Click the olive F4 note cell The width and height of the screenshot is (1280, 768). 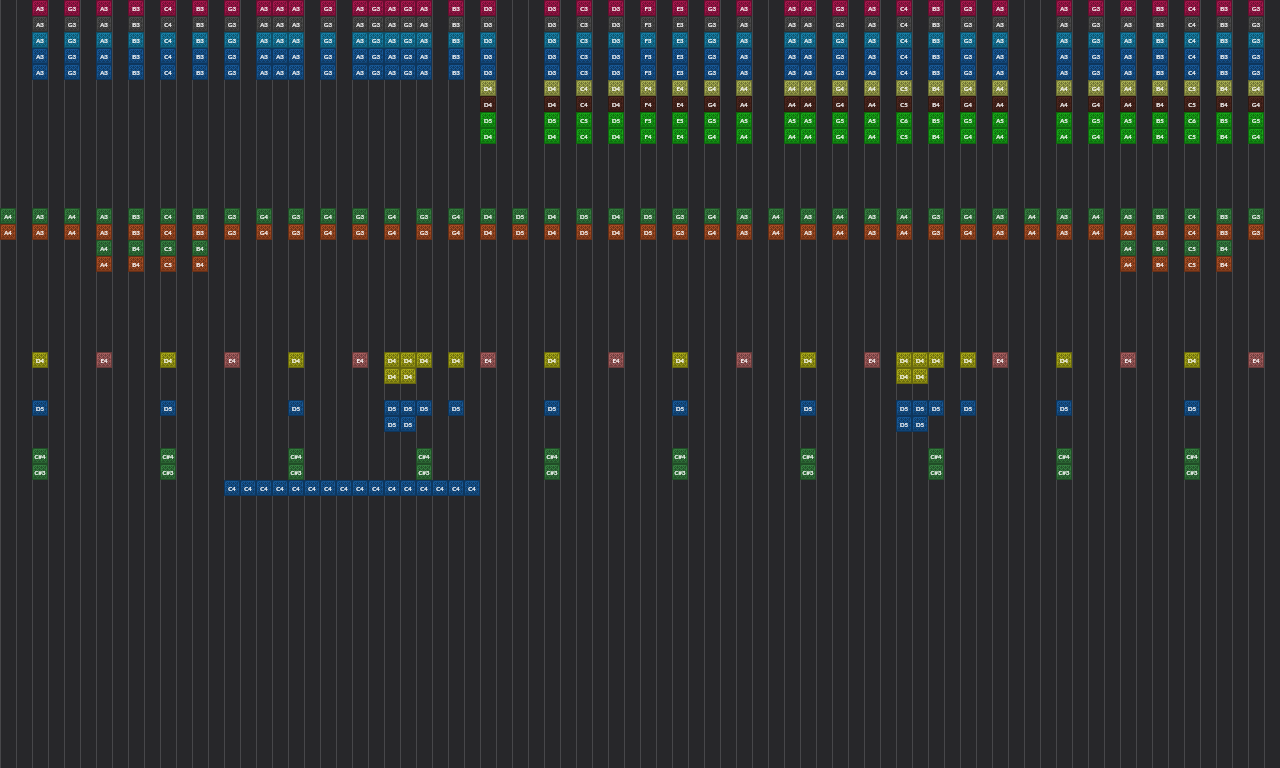coord(648,88)
